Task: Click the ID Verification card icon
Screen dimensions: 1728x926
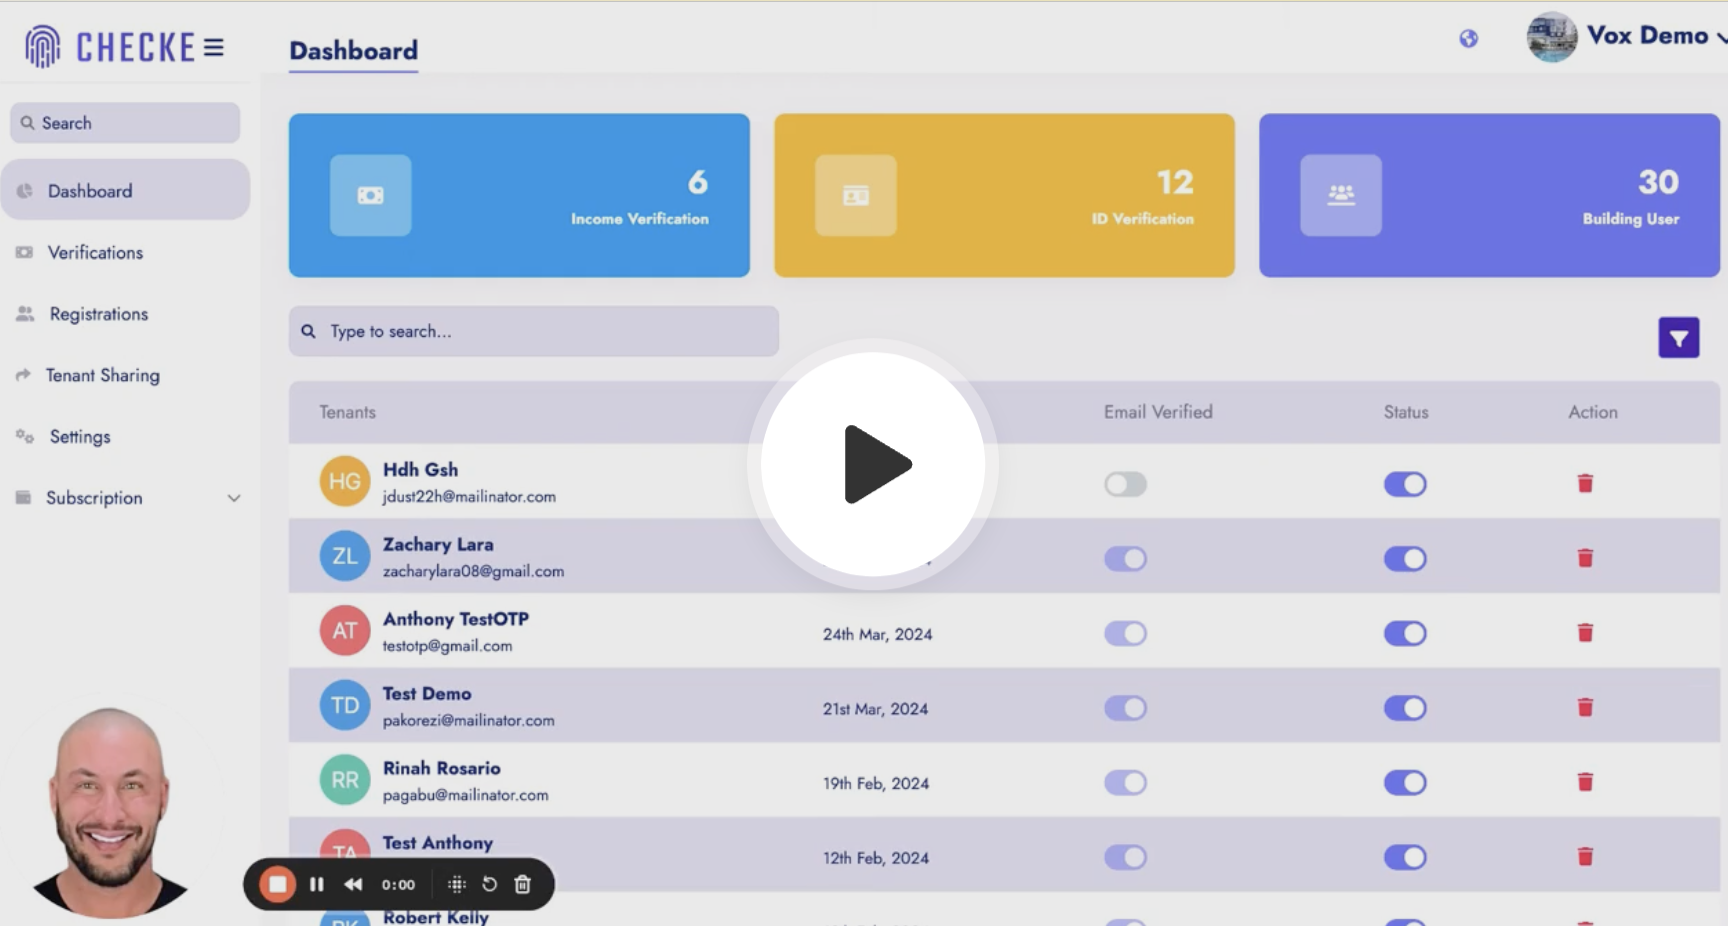Action: 856,195
